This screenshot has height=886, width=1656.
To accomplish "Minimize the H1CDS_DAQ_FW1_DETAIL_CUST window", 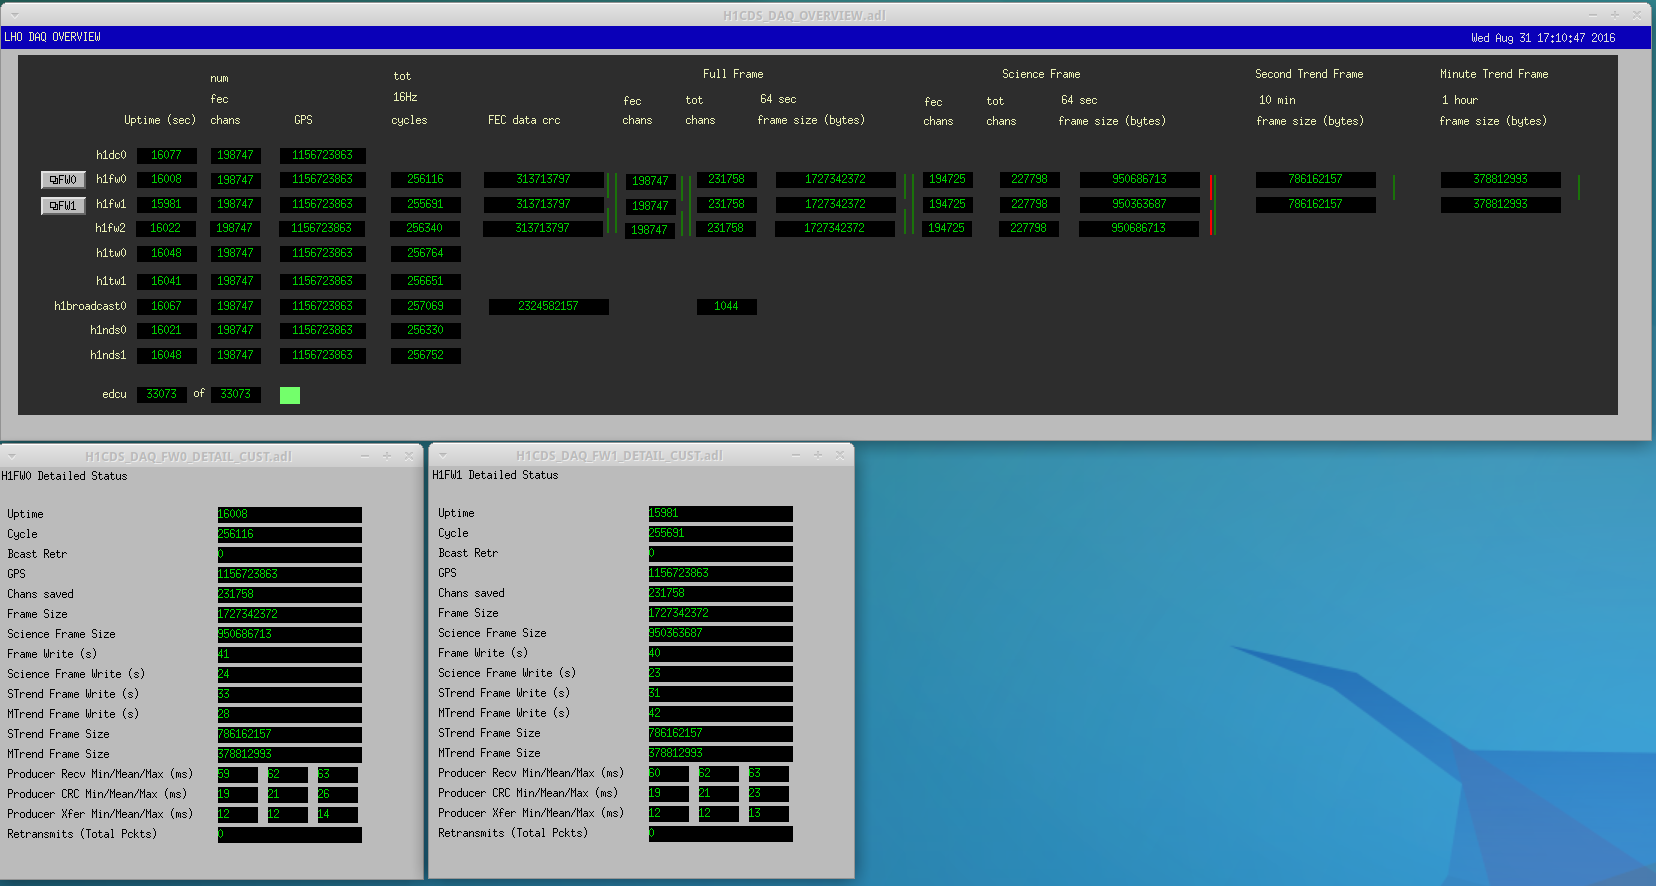I will click(796, 455).
